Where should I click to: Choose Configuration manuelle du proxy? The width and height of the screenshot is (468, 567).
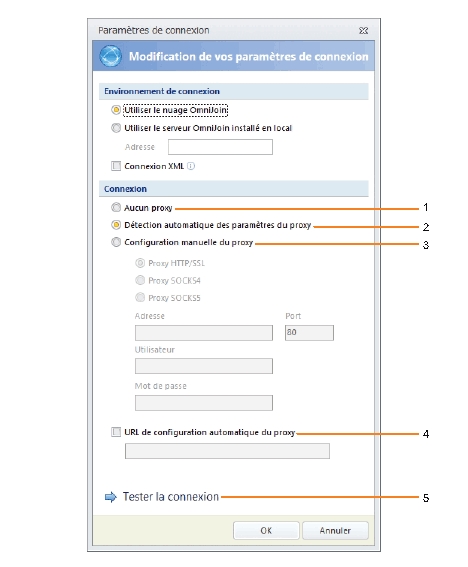pyautogui.click(x=116, y=242)
